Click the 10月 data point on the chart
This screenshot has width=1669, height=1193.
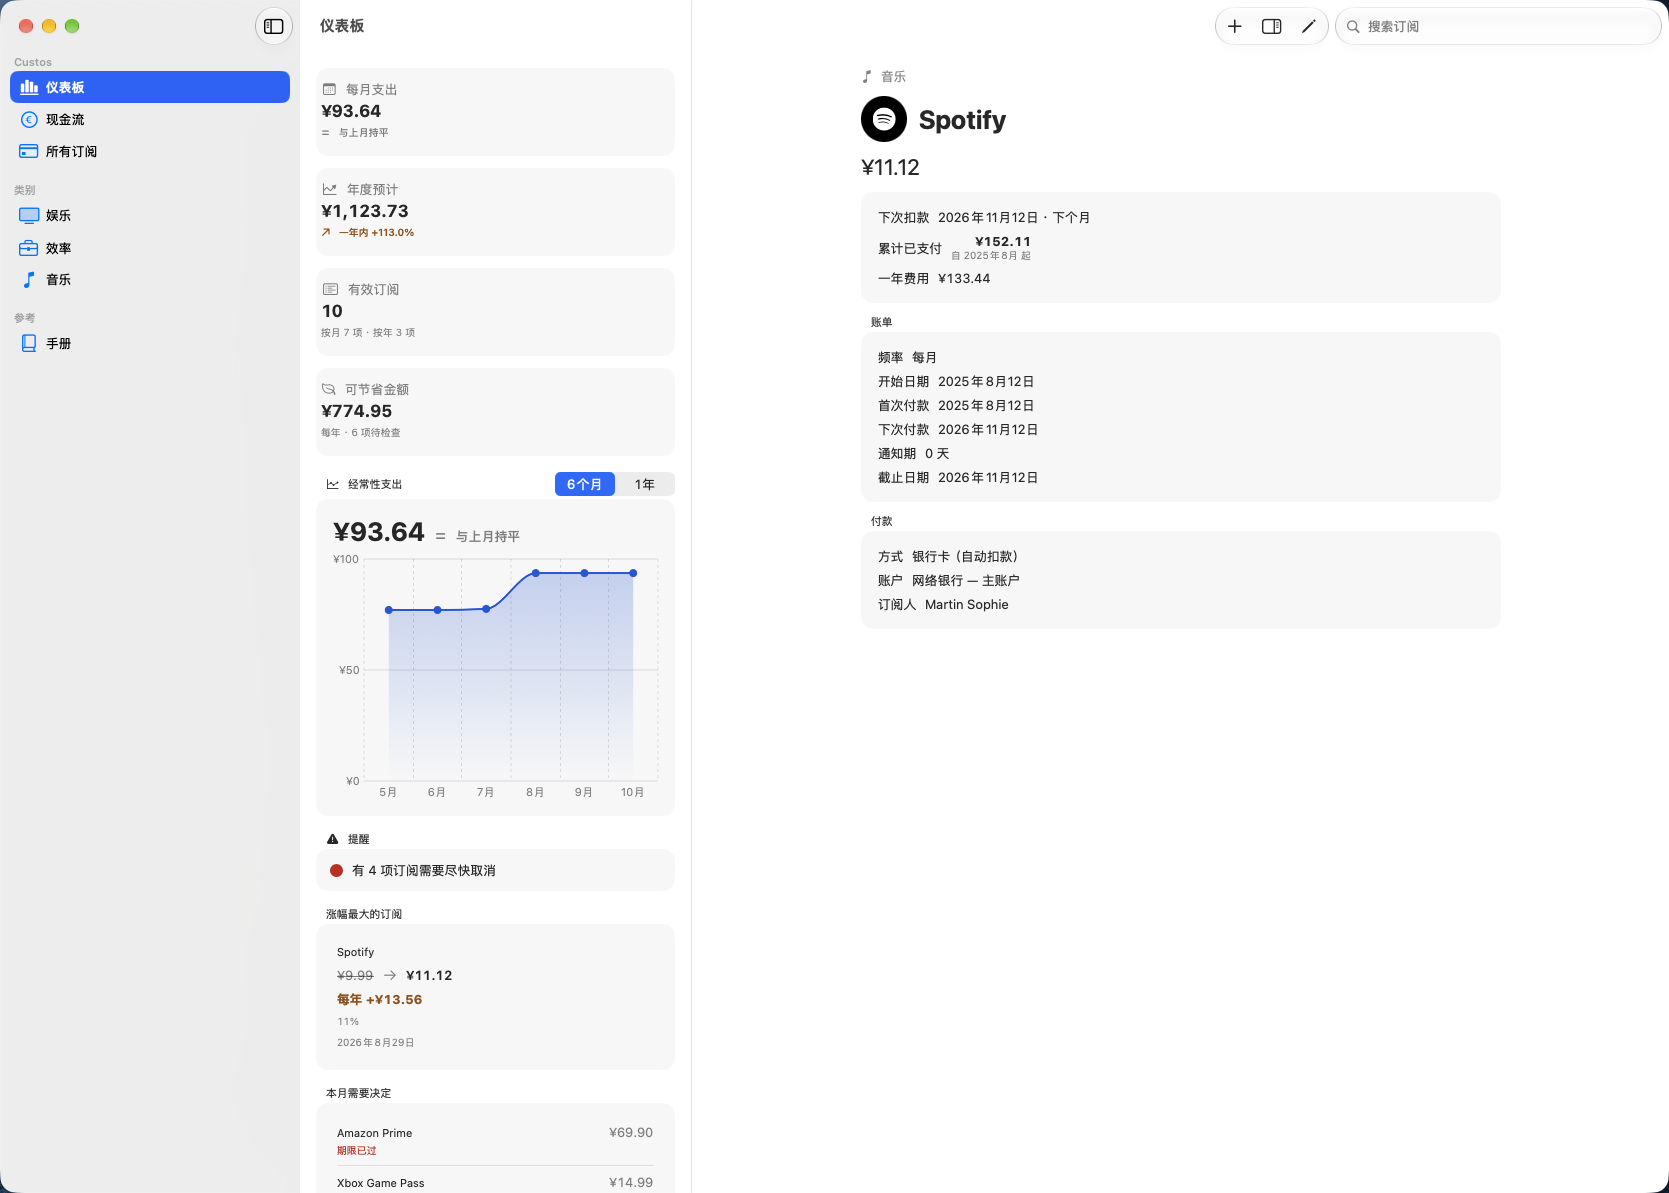click(633, 573)
